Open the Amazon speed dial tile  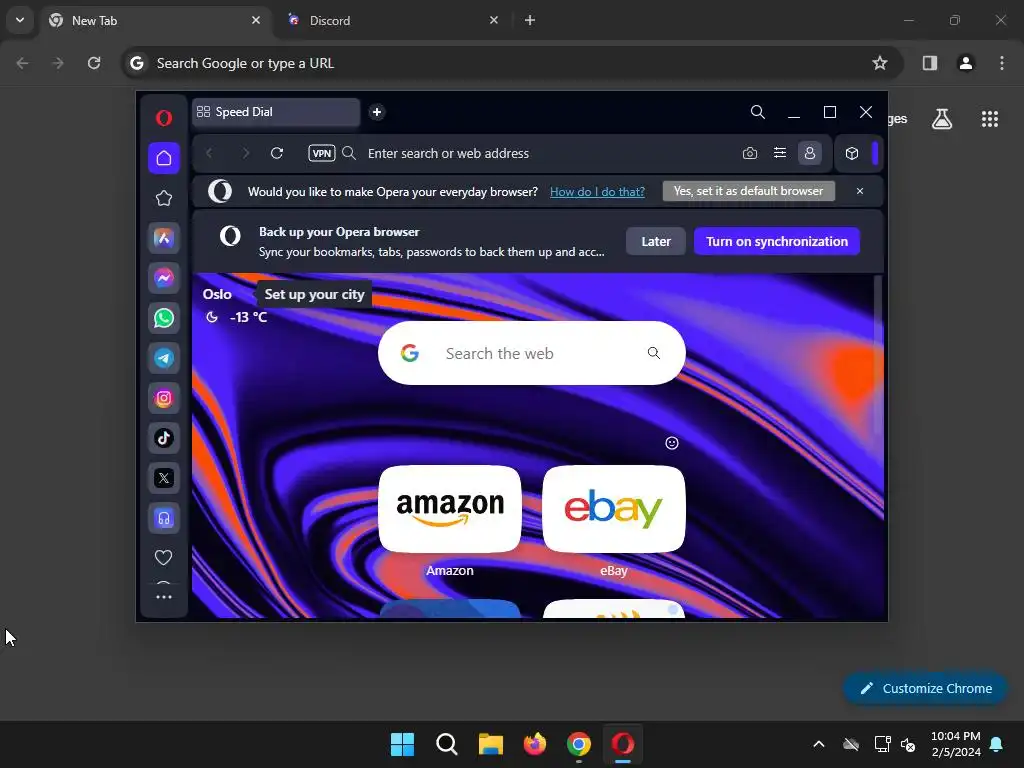click(450, 509)
